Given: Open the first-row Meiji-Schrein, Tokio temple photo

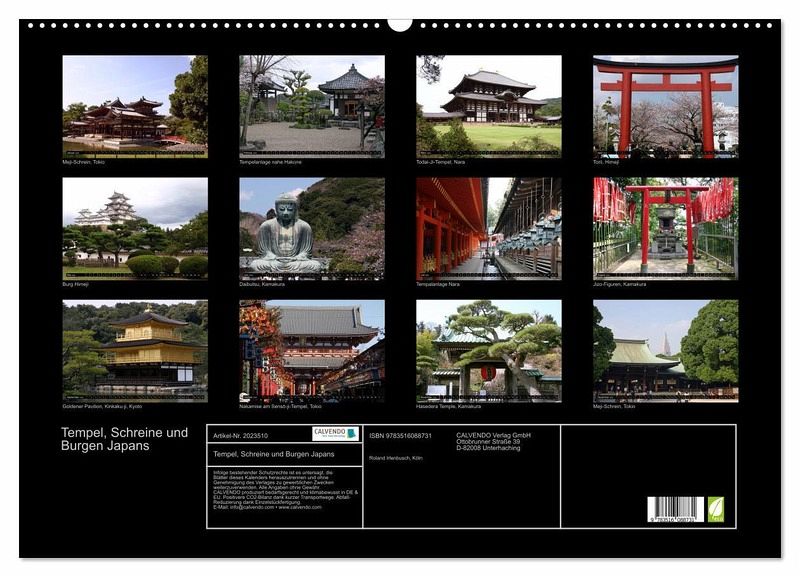Looking at the screenshot, I should pyautogui.click(x=135, y=107).
